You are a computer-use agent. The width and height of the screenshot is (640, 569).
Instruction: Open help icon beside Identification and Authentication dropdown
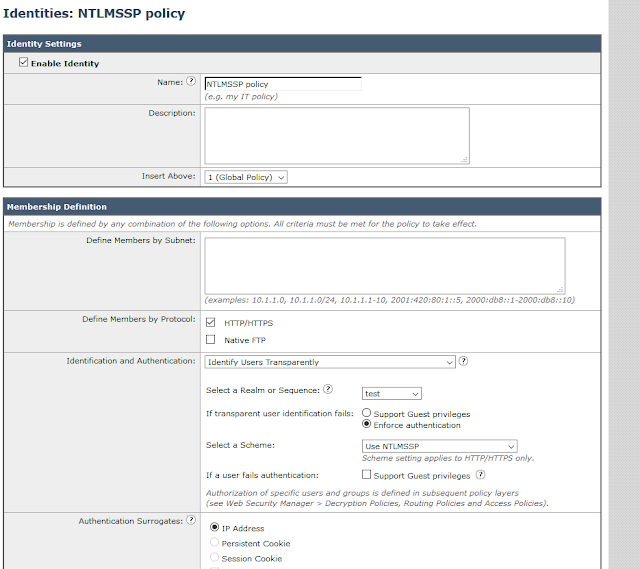463,361
